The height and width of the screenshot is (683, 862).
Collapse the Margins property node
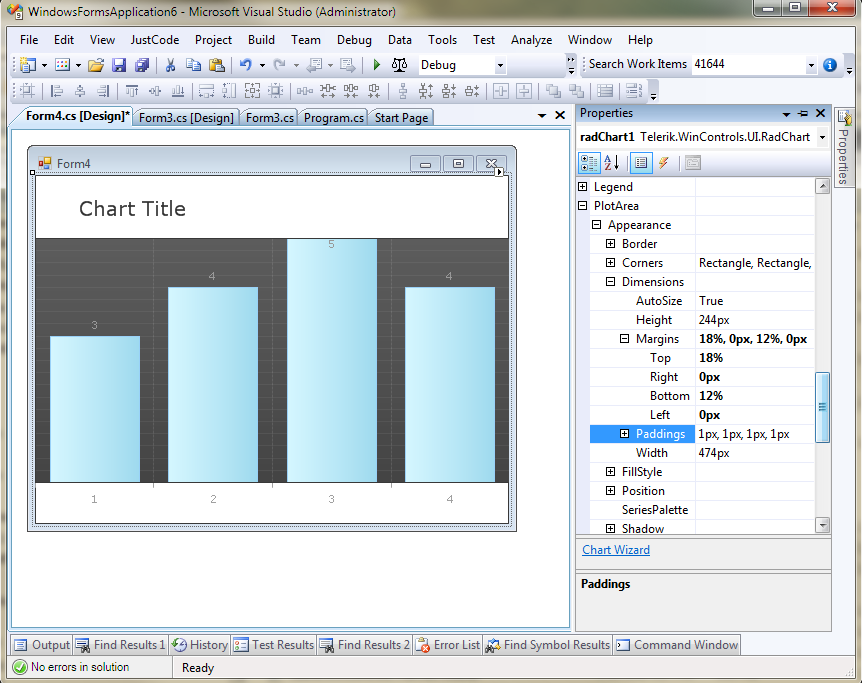625,339
